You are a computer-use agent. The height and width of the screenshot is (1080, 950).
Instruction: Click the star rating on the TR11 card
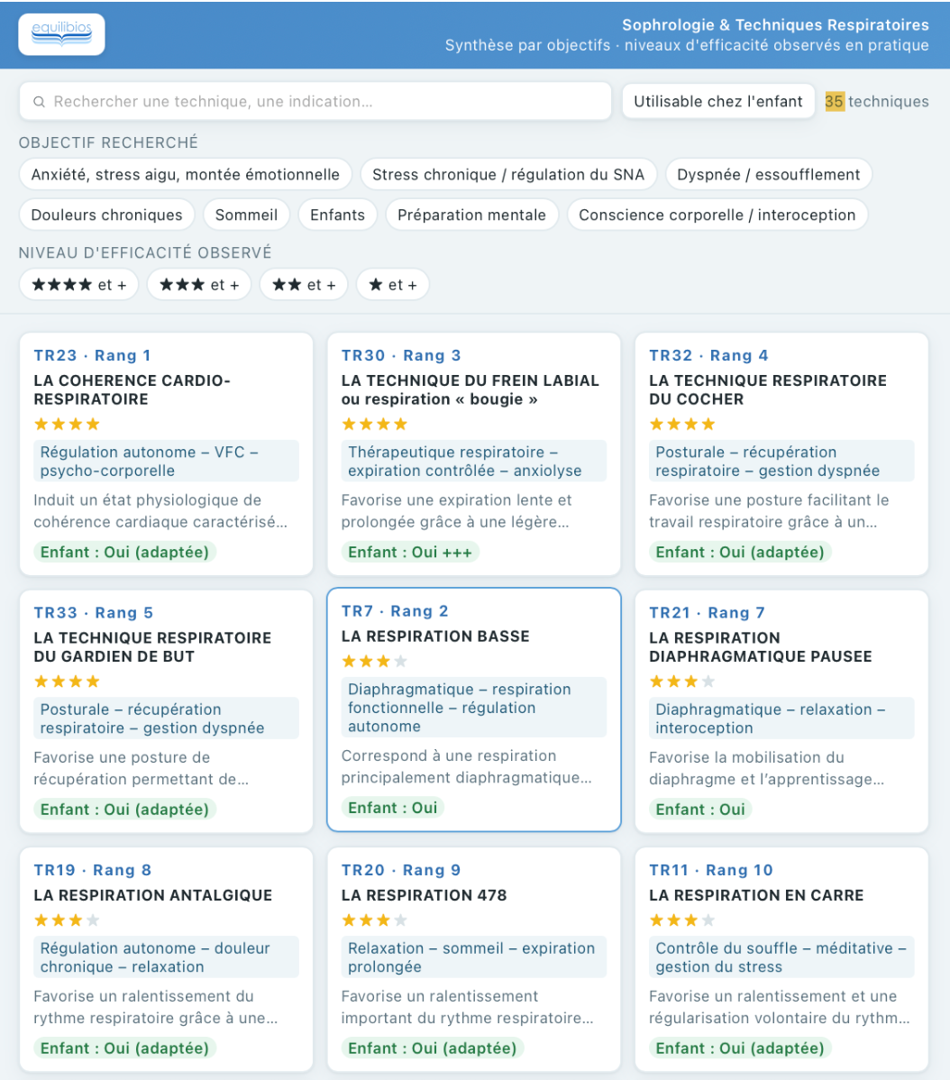(x=682, y=920)
